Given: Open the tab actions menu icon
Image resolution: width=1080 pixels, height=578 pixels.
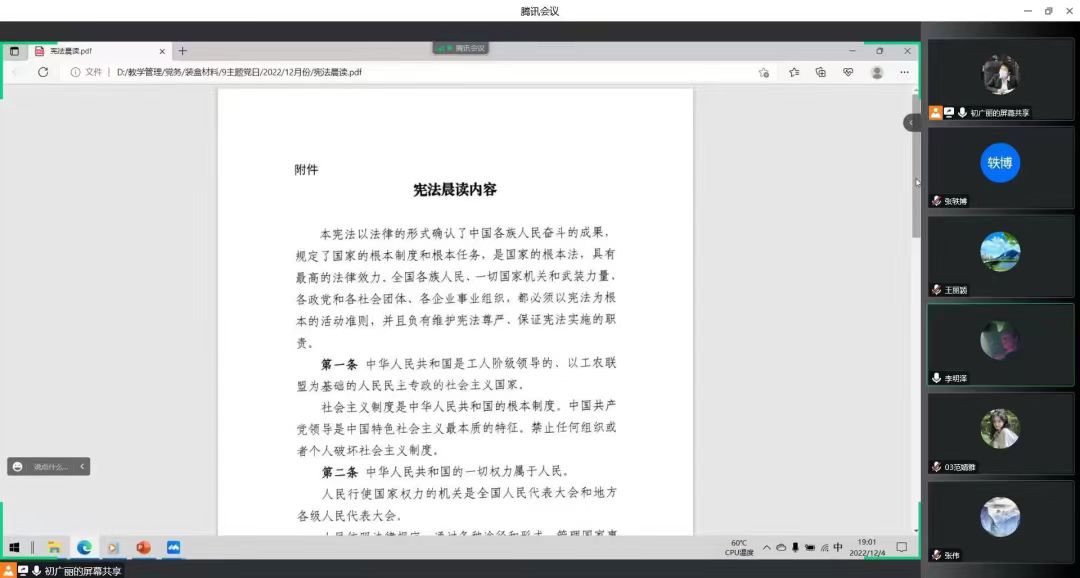Looking at the screenshot, I should 14,51.
